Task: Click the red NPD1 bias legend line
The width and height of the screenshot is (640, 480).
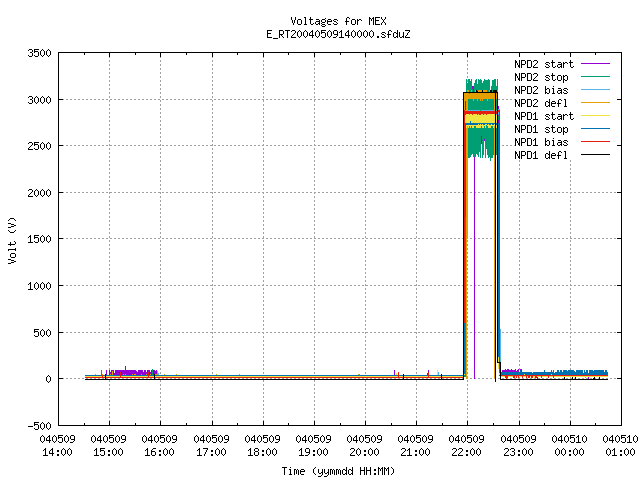Action: click(x=595, y=142)
